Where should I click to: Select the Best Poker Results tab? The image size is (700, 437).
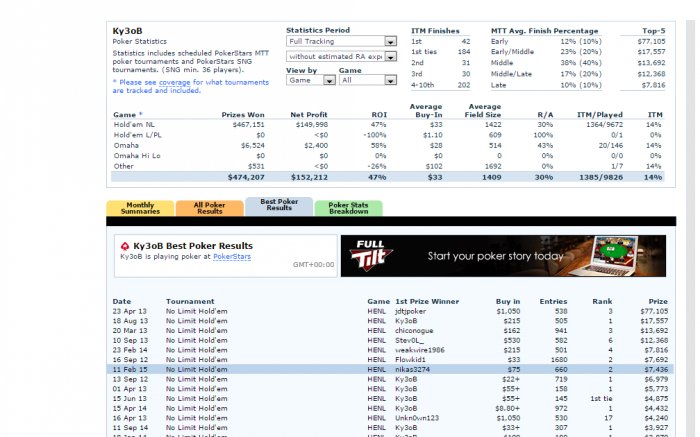[279, 205]
